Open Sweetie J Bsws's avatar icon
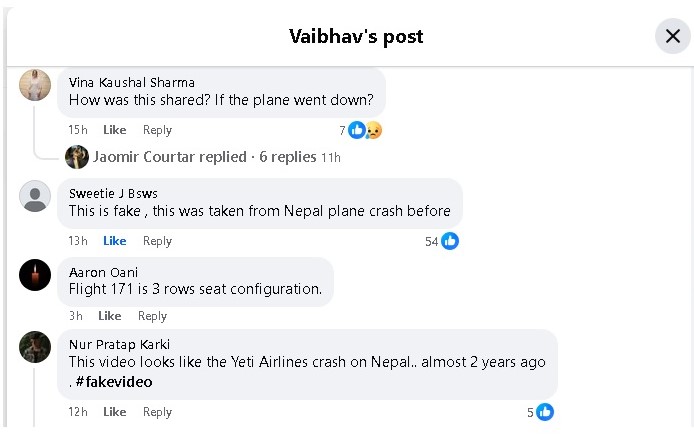Viewport: 694px width, 448px height. click(x=36, y=196)
